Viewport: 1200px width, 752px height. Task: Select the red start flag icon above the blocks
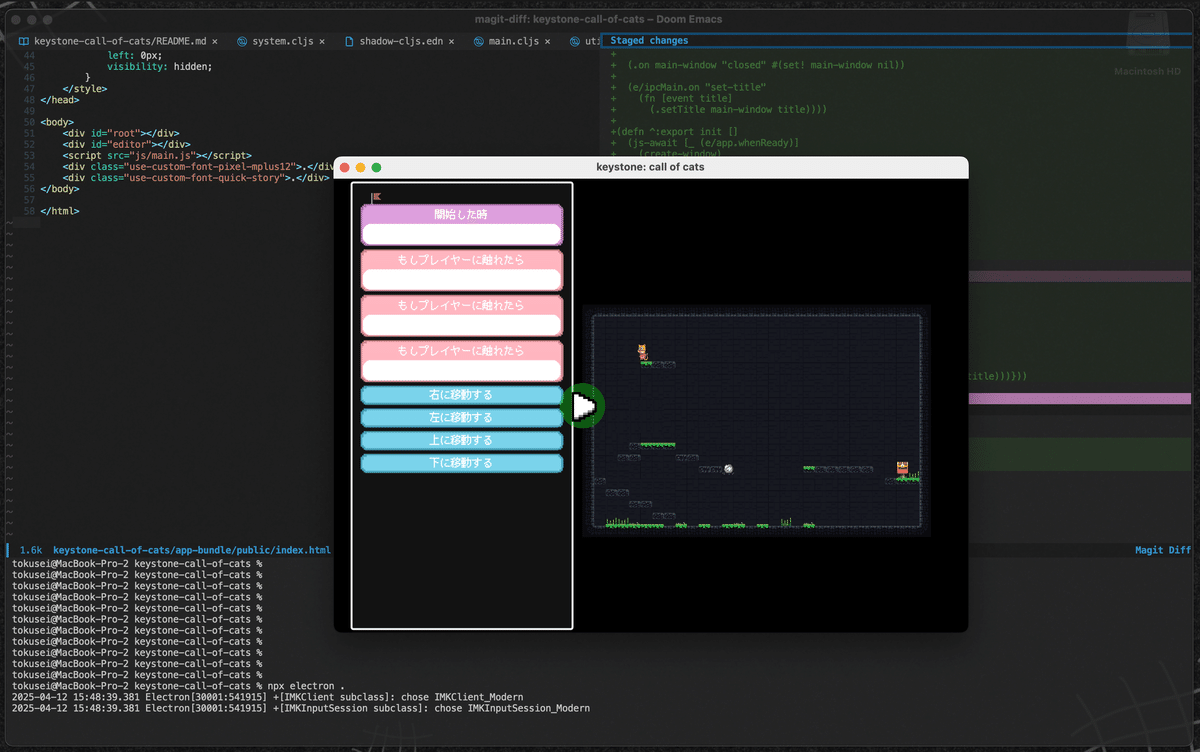374,196
